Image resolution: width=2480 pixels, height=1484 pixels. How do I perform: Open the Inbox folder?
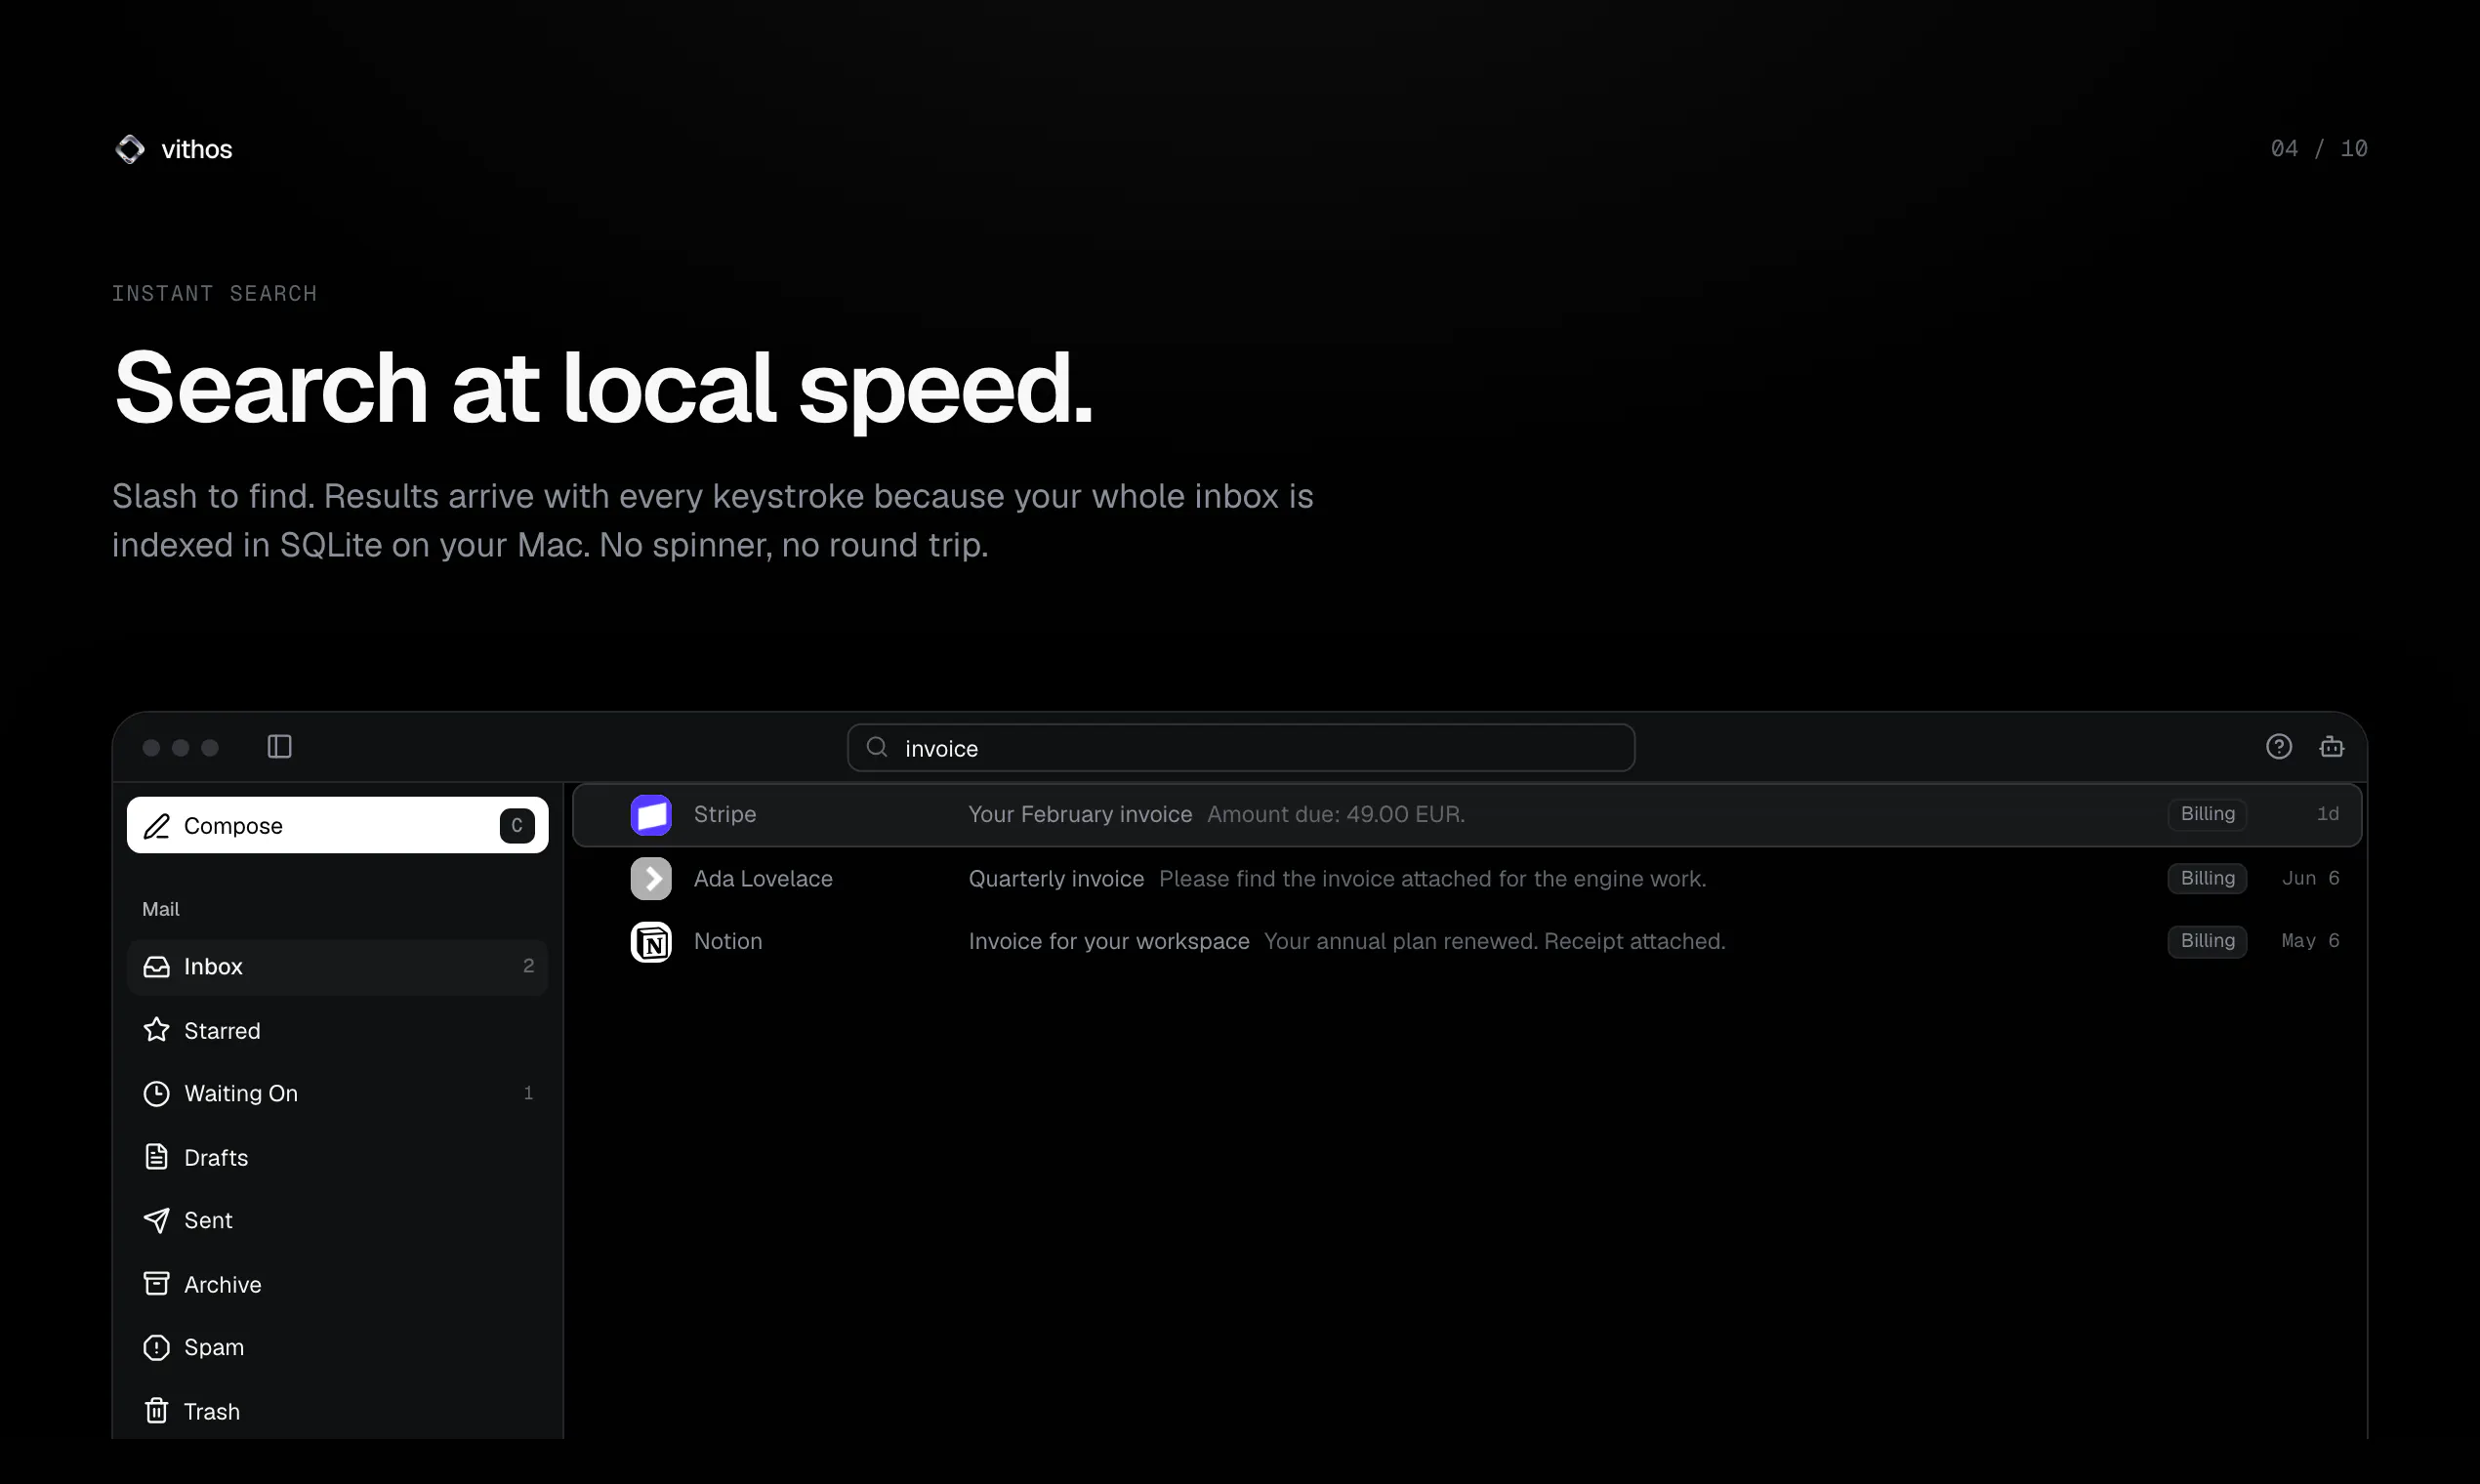338,967
